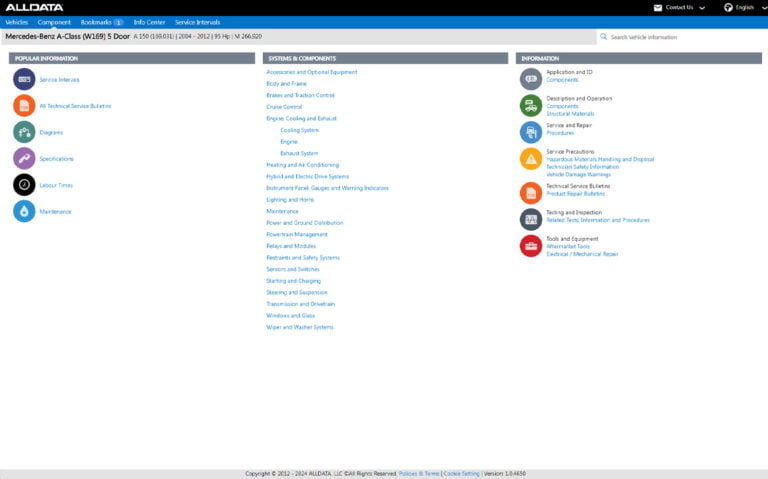Open Instrument Panel, Gauges and Warning Indicators
Screen dimensions: 768x479
click(x=327, y=188)
